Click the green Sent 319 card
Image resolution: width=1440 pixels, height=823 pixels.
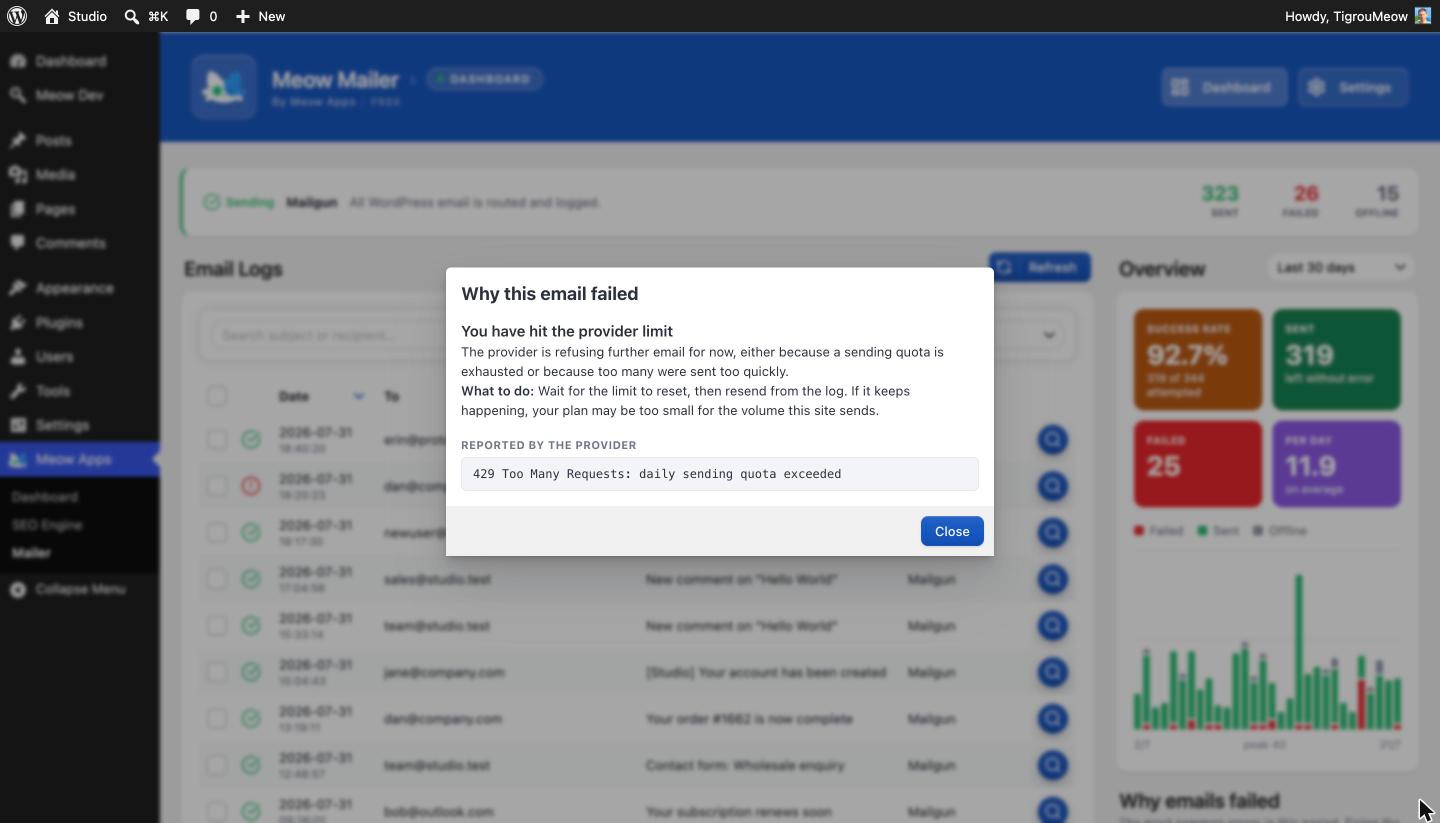1336,359
